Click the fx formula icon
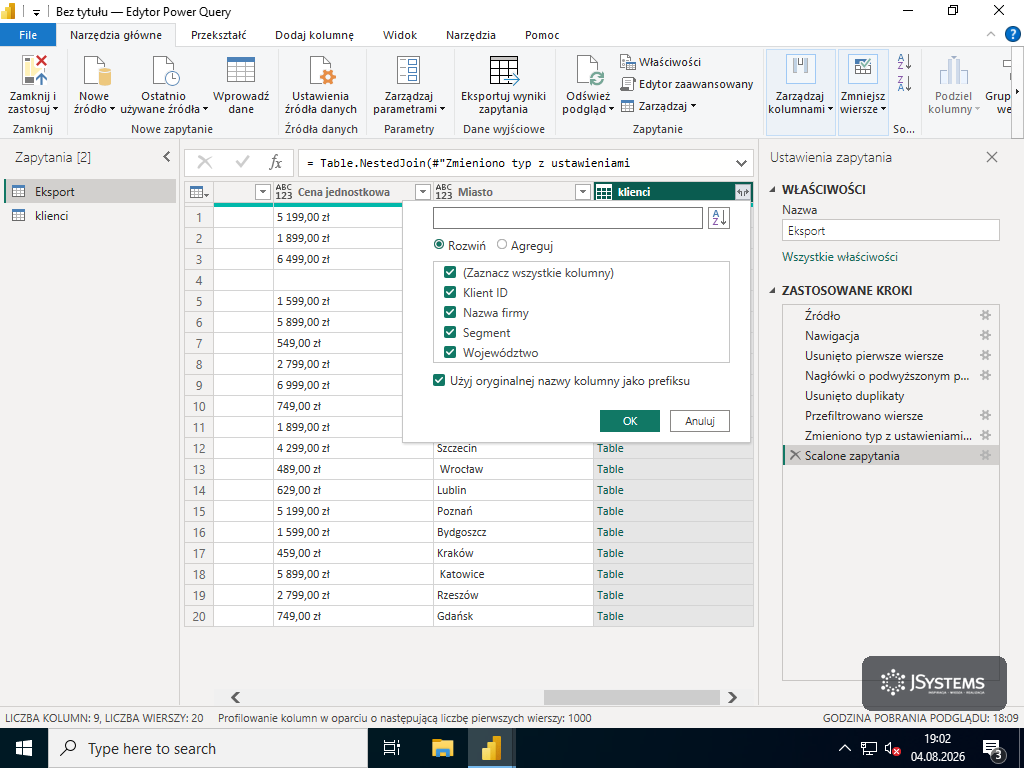This screenshot has height=768, width=1024. coord(276,163)
